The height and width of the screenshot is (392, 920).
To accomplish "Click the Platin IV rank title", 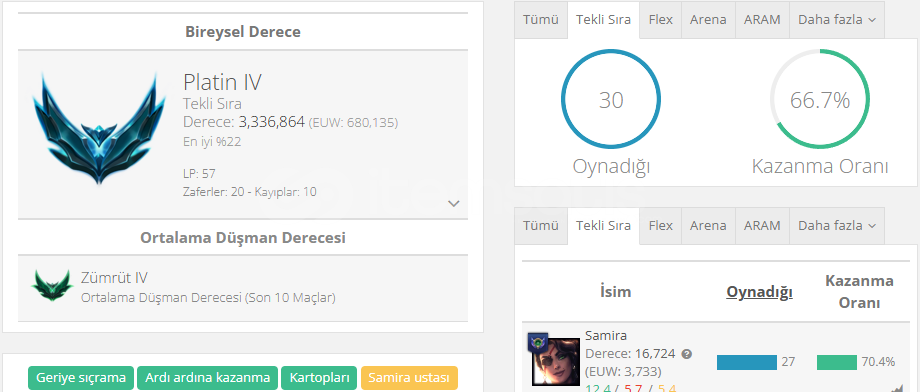I will tap(222, 82).
